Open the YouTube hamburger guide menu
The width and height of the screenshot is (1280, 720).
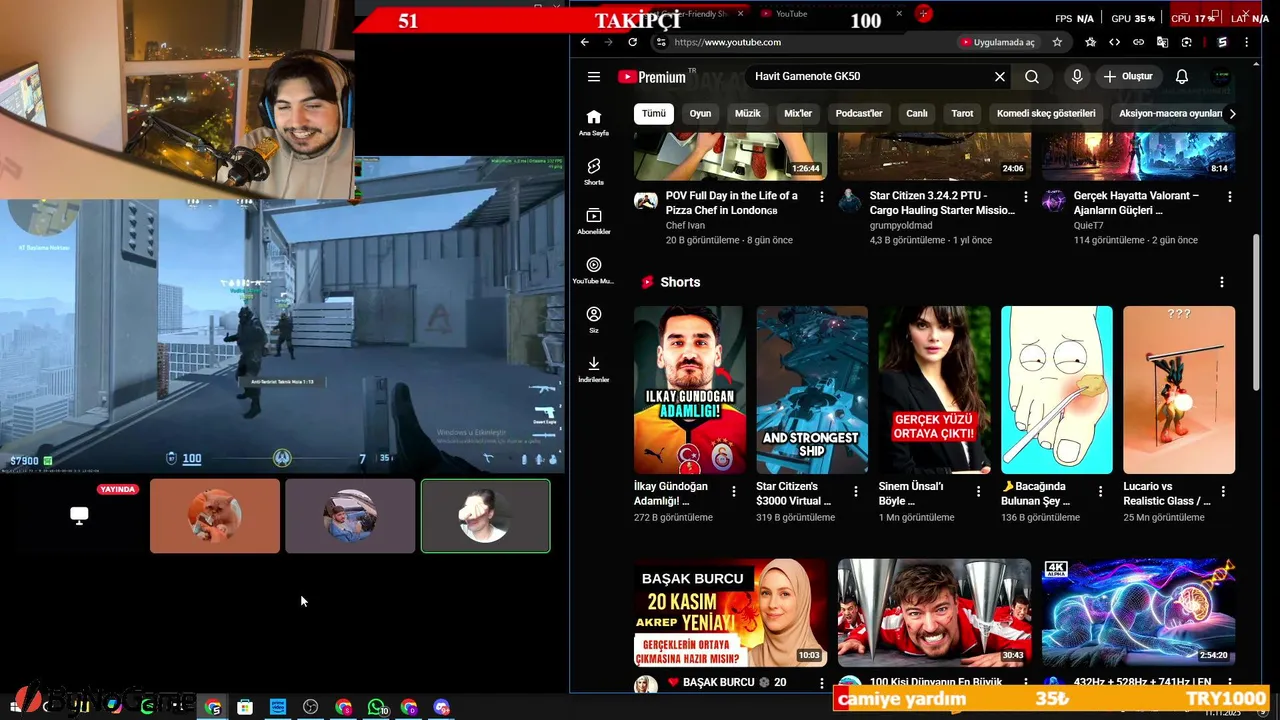pyautogui.click(x=594, y=77)
